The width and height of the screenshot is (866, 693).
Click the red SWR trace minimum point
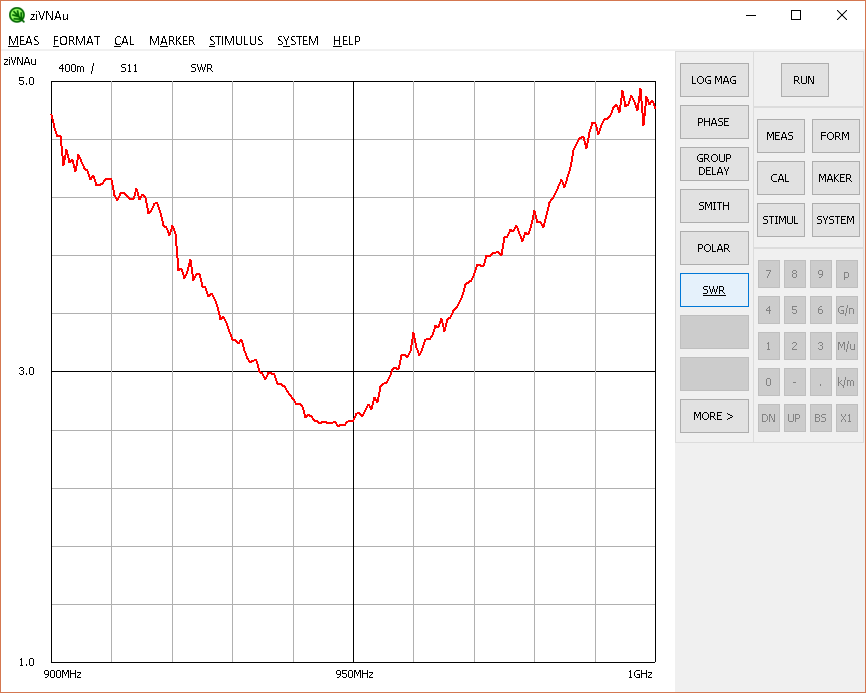[340, 425]
